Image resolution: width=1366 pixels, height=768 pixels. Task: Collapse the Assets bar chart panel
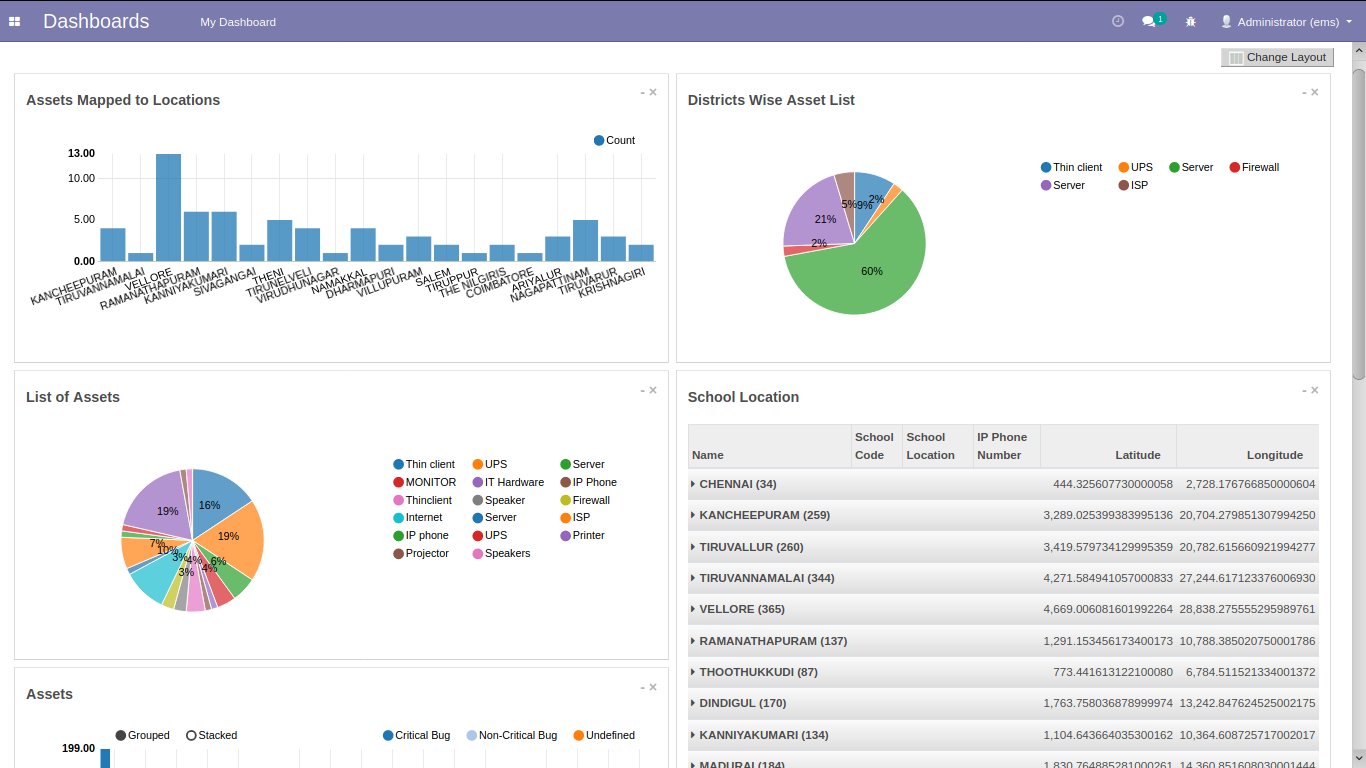point(643,687)
